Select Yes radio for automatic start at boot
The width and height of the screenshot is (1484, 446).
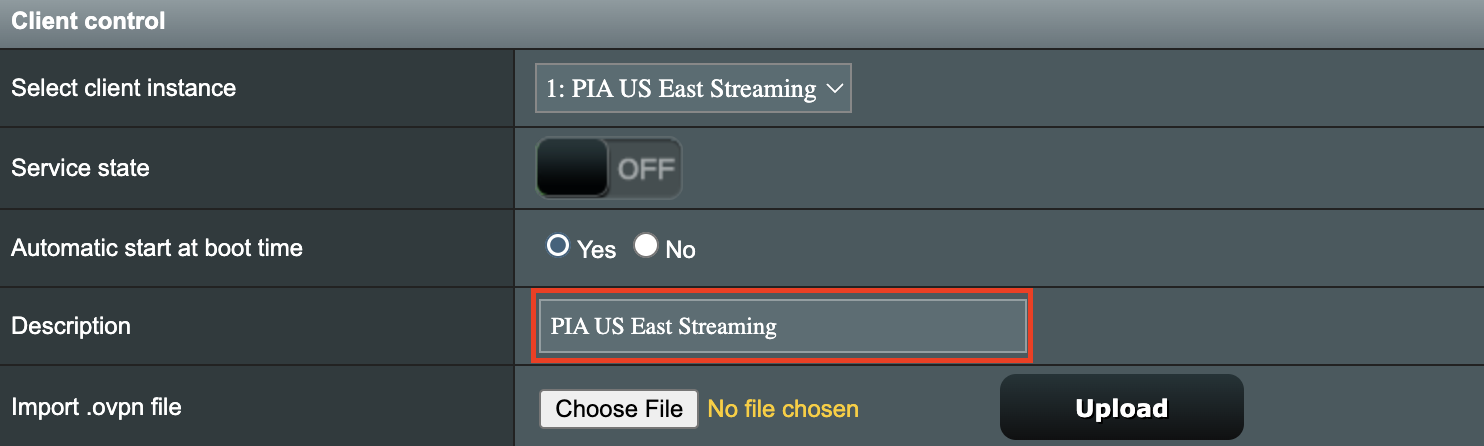pyautogui.click(x=558, y=246)
